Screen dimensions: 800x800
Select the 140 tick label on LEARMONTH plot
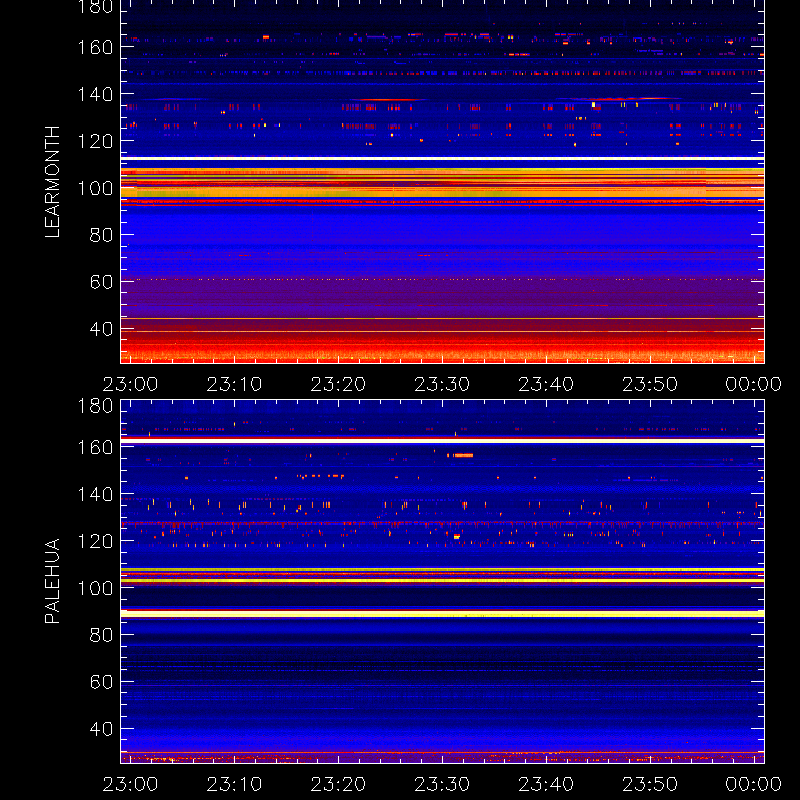tap(95, 94)
